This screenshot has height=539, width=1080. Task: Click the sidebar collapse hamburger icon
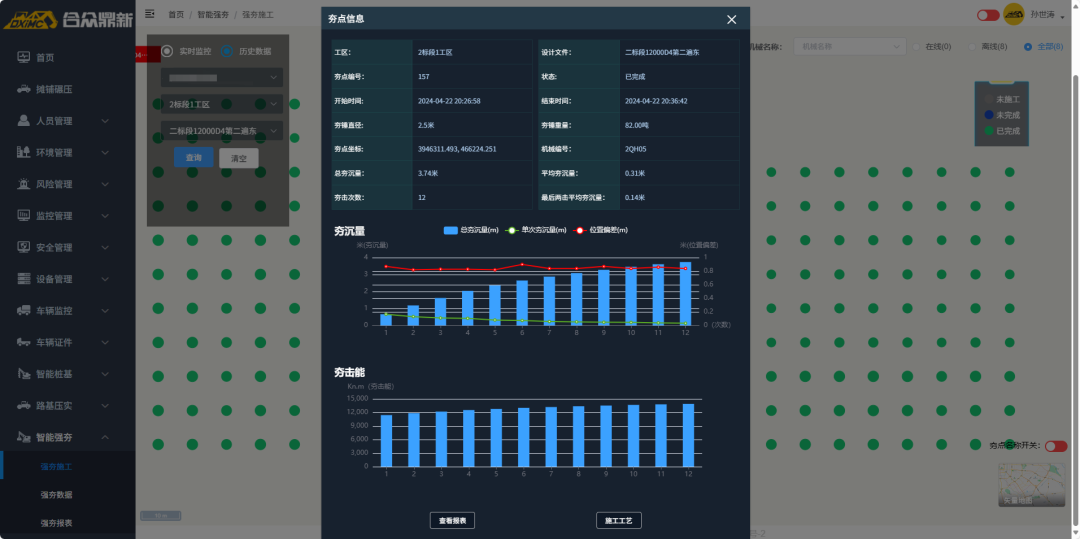pos(150,14)
